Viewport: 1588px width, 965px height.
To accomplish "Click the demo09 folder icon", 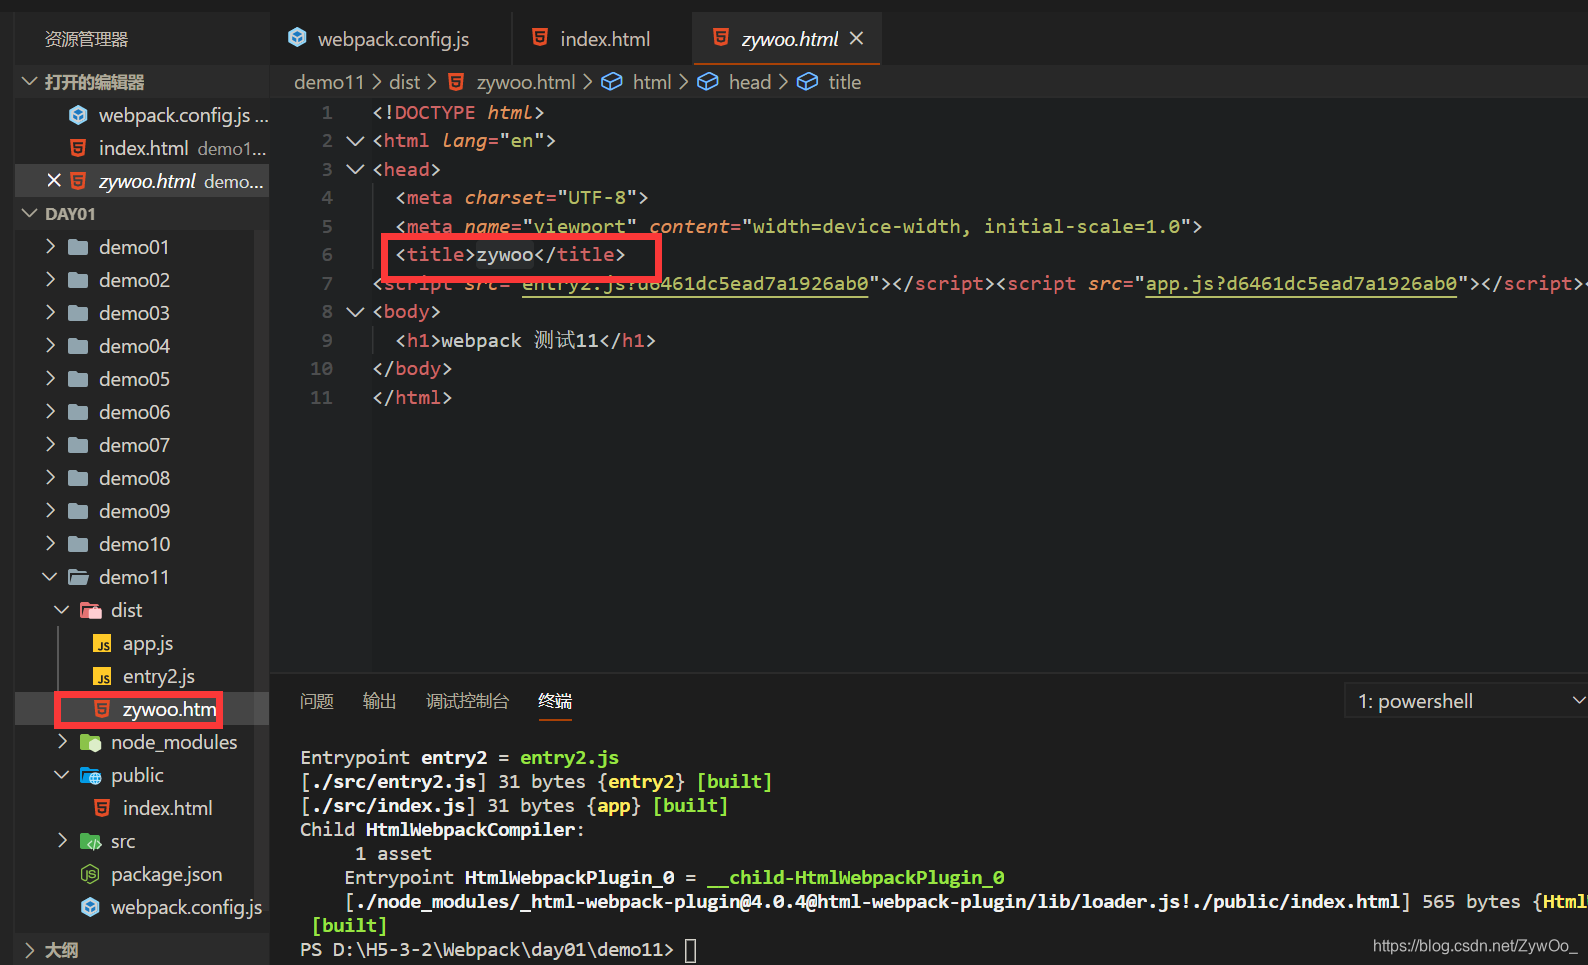I will (78, 511).
